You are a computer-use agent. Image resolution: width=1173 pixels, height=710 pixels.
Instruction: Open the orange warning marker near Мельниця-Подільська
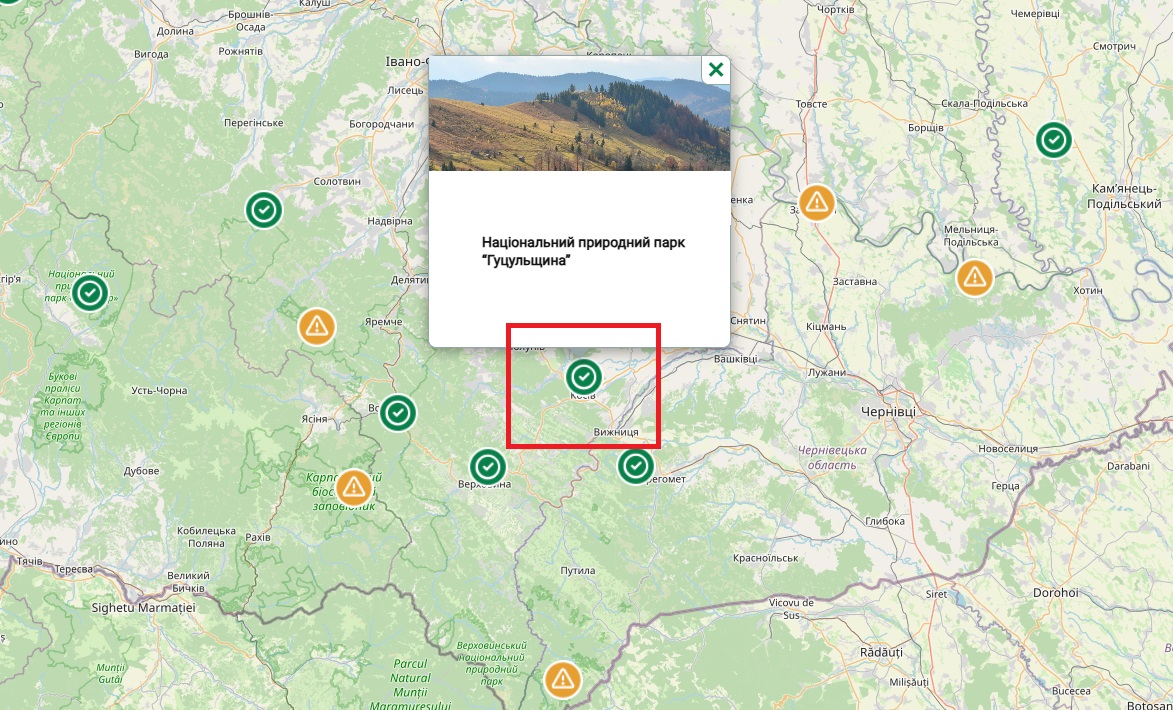(x=974, y=277)
